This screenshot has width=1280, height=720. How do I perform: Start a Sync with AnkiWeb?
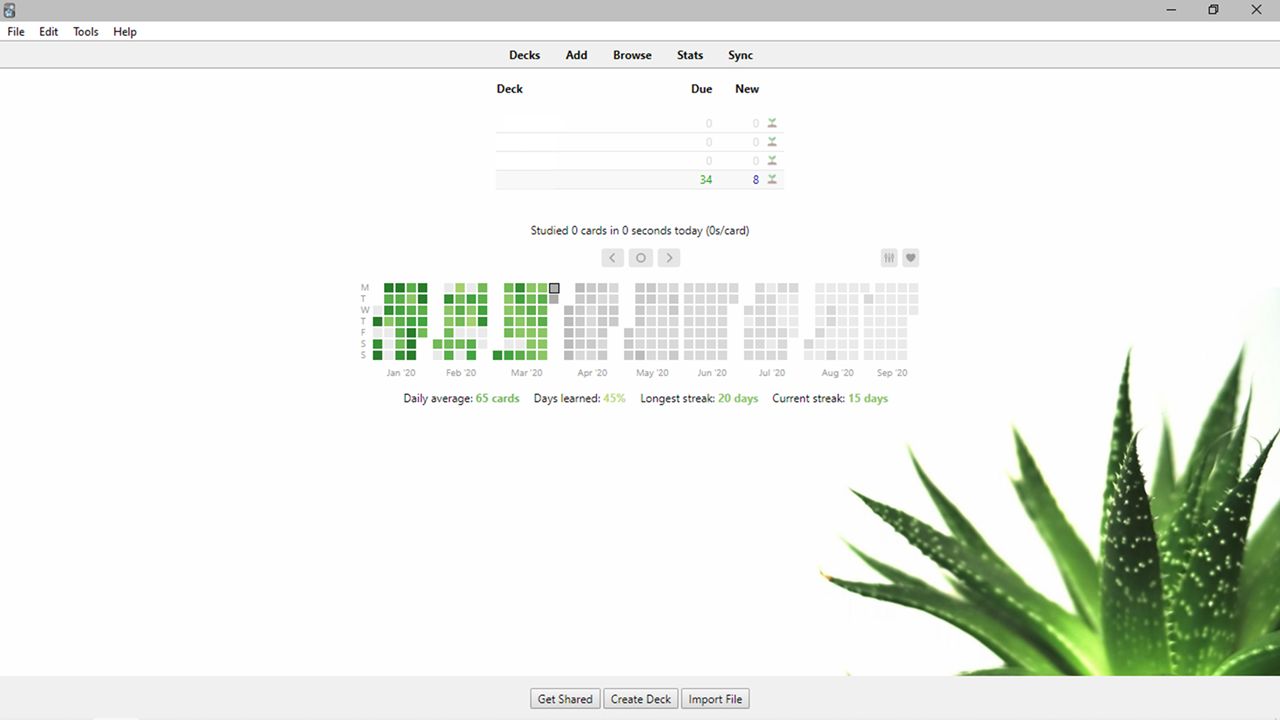740,55
